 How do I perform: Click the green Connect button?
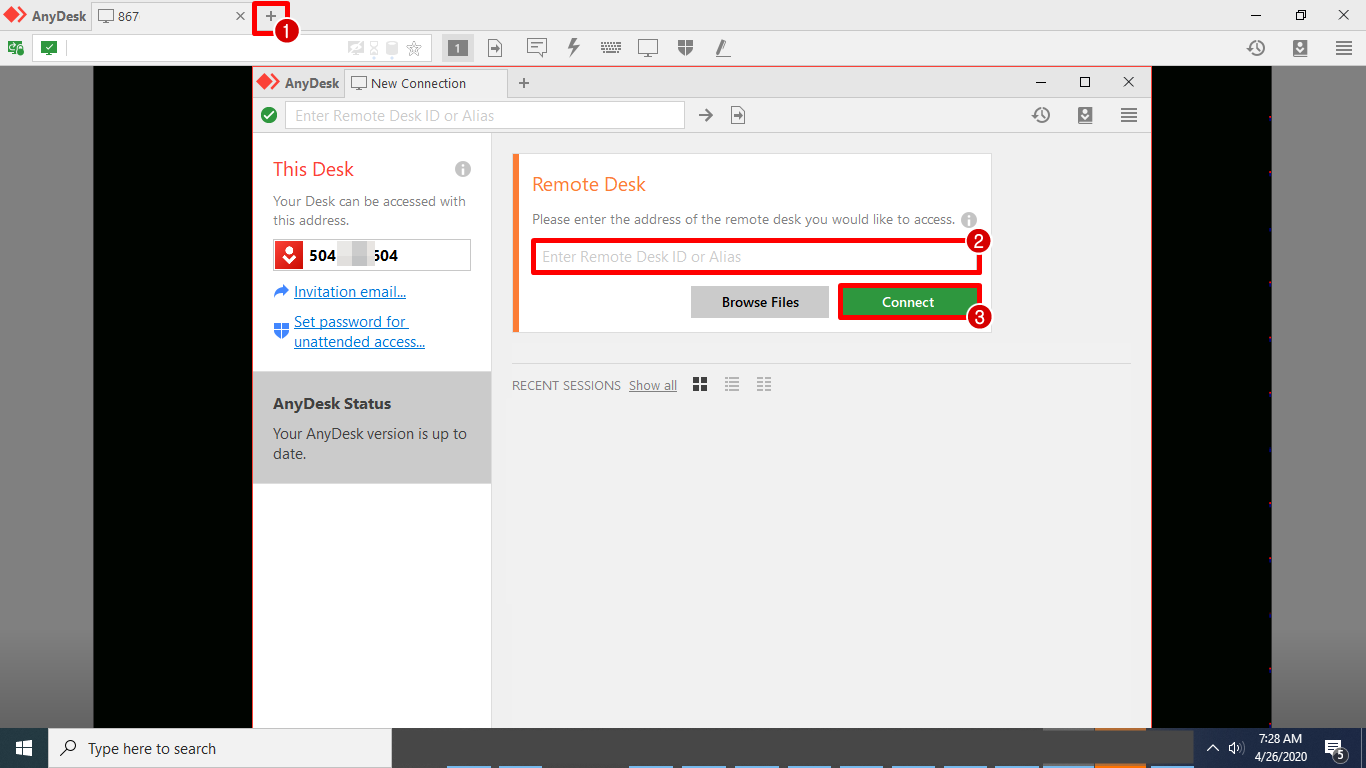pos(908,302)
